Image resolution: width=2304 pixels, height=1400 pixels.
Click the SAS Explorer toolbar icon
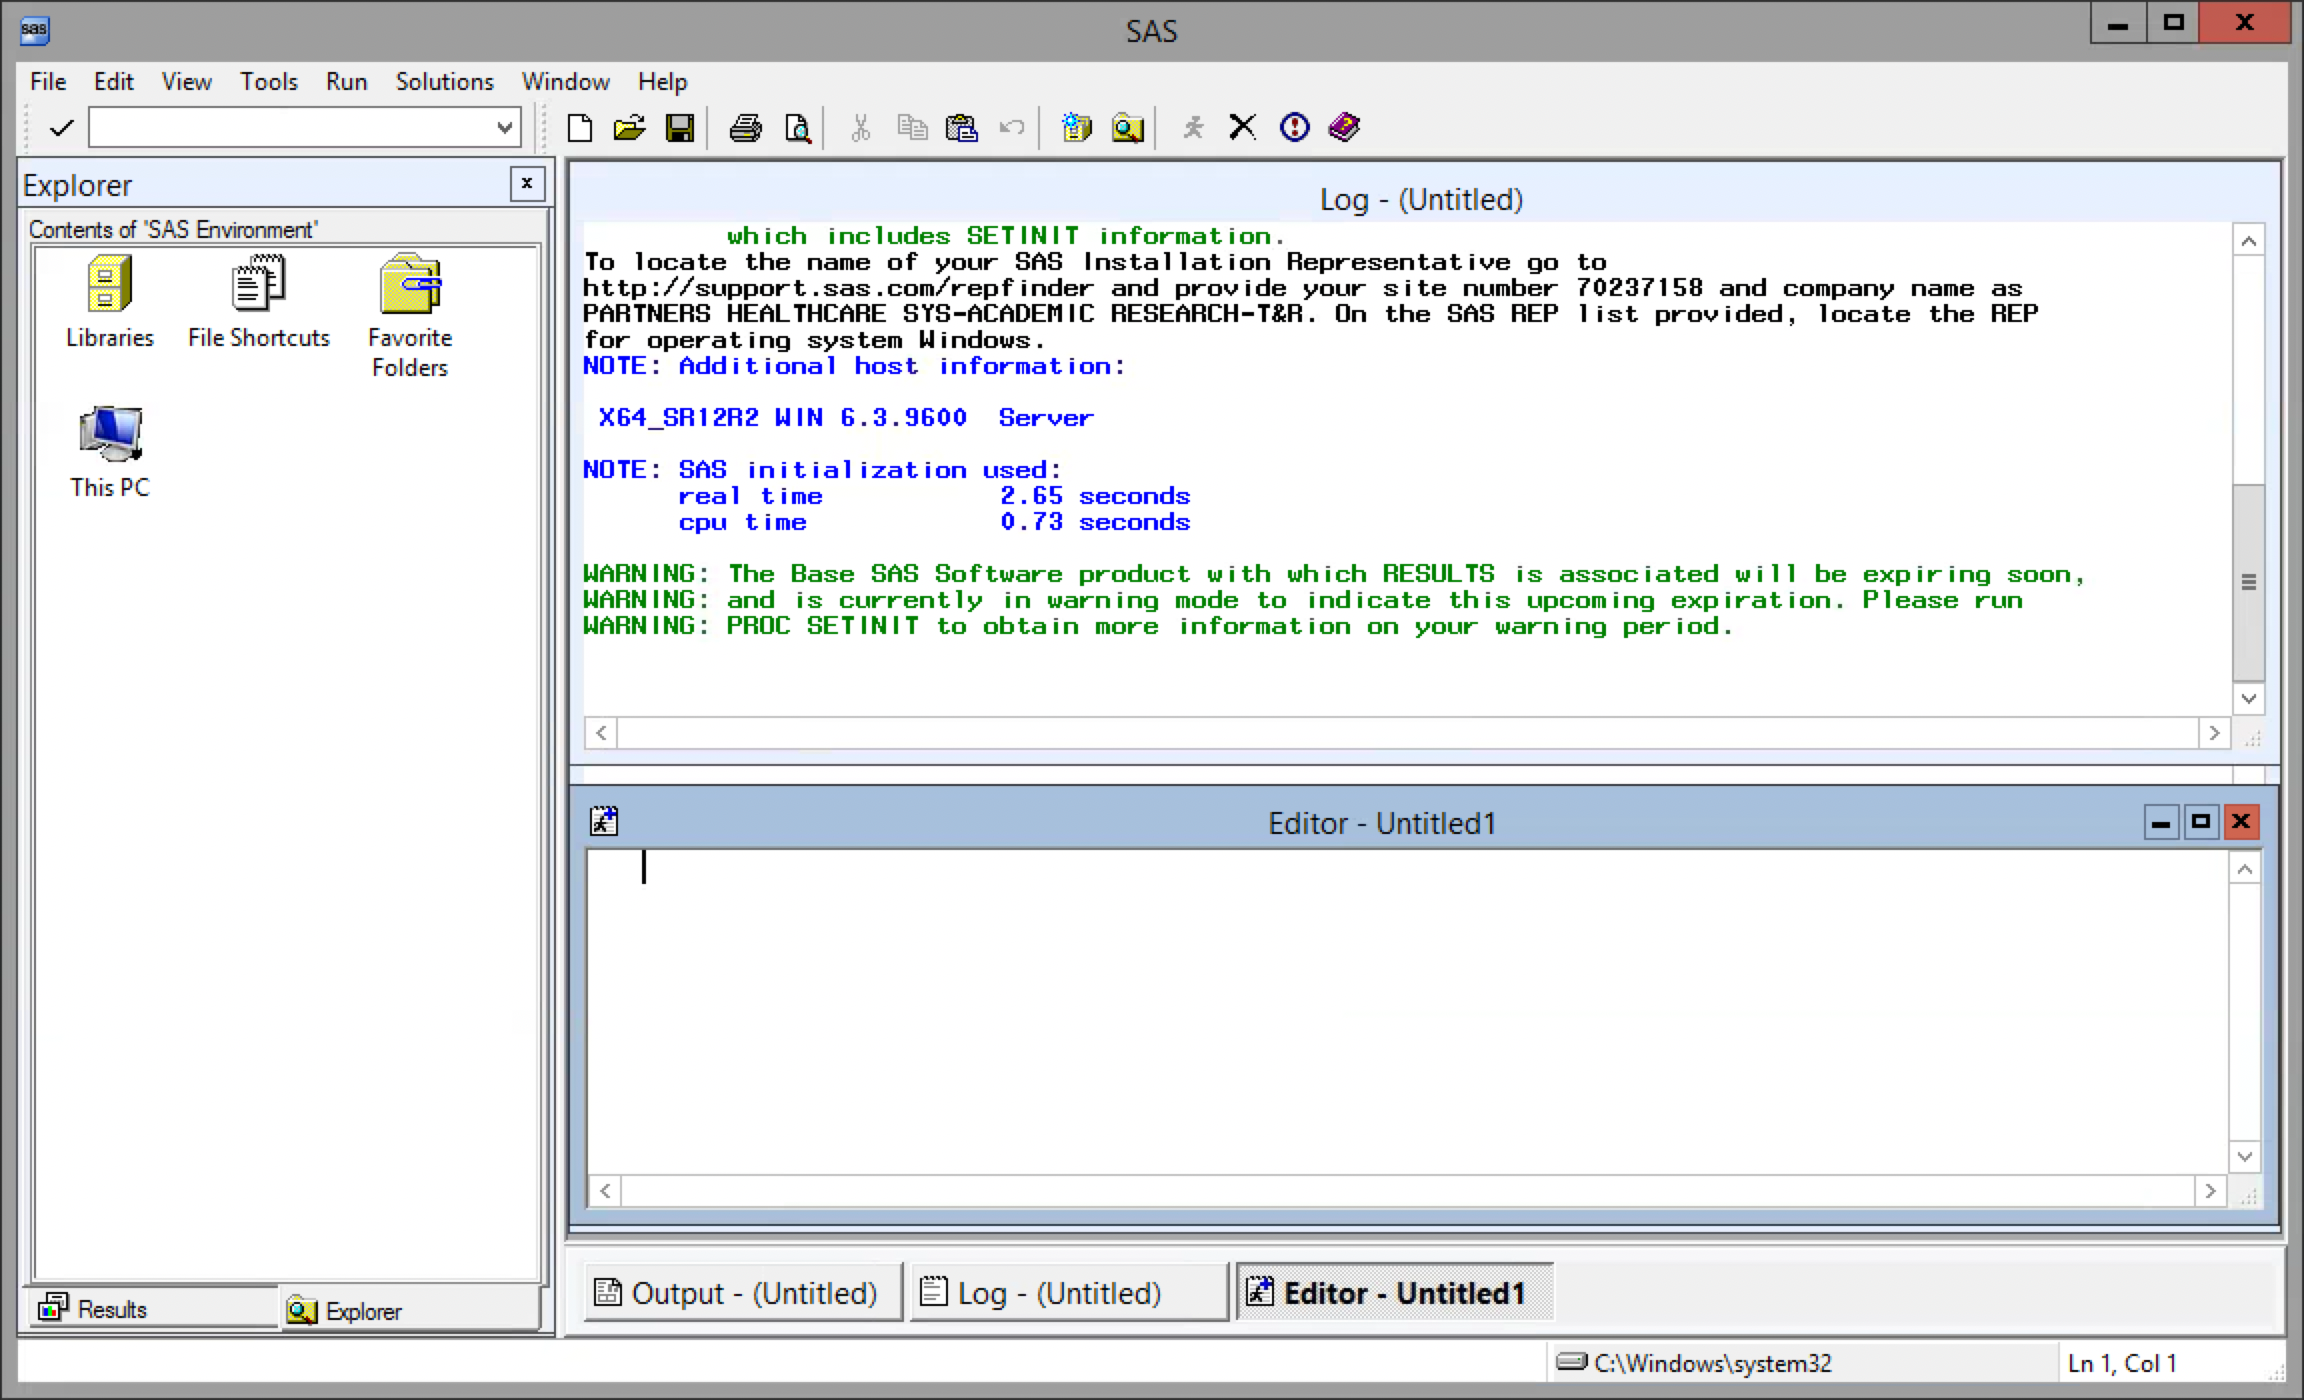click(1127, 128)
